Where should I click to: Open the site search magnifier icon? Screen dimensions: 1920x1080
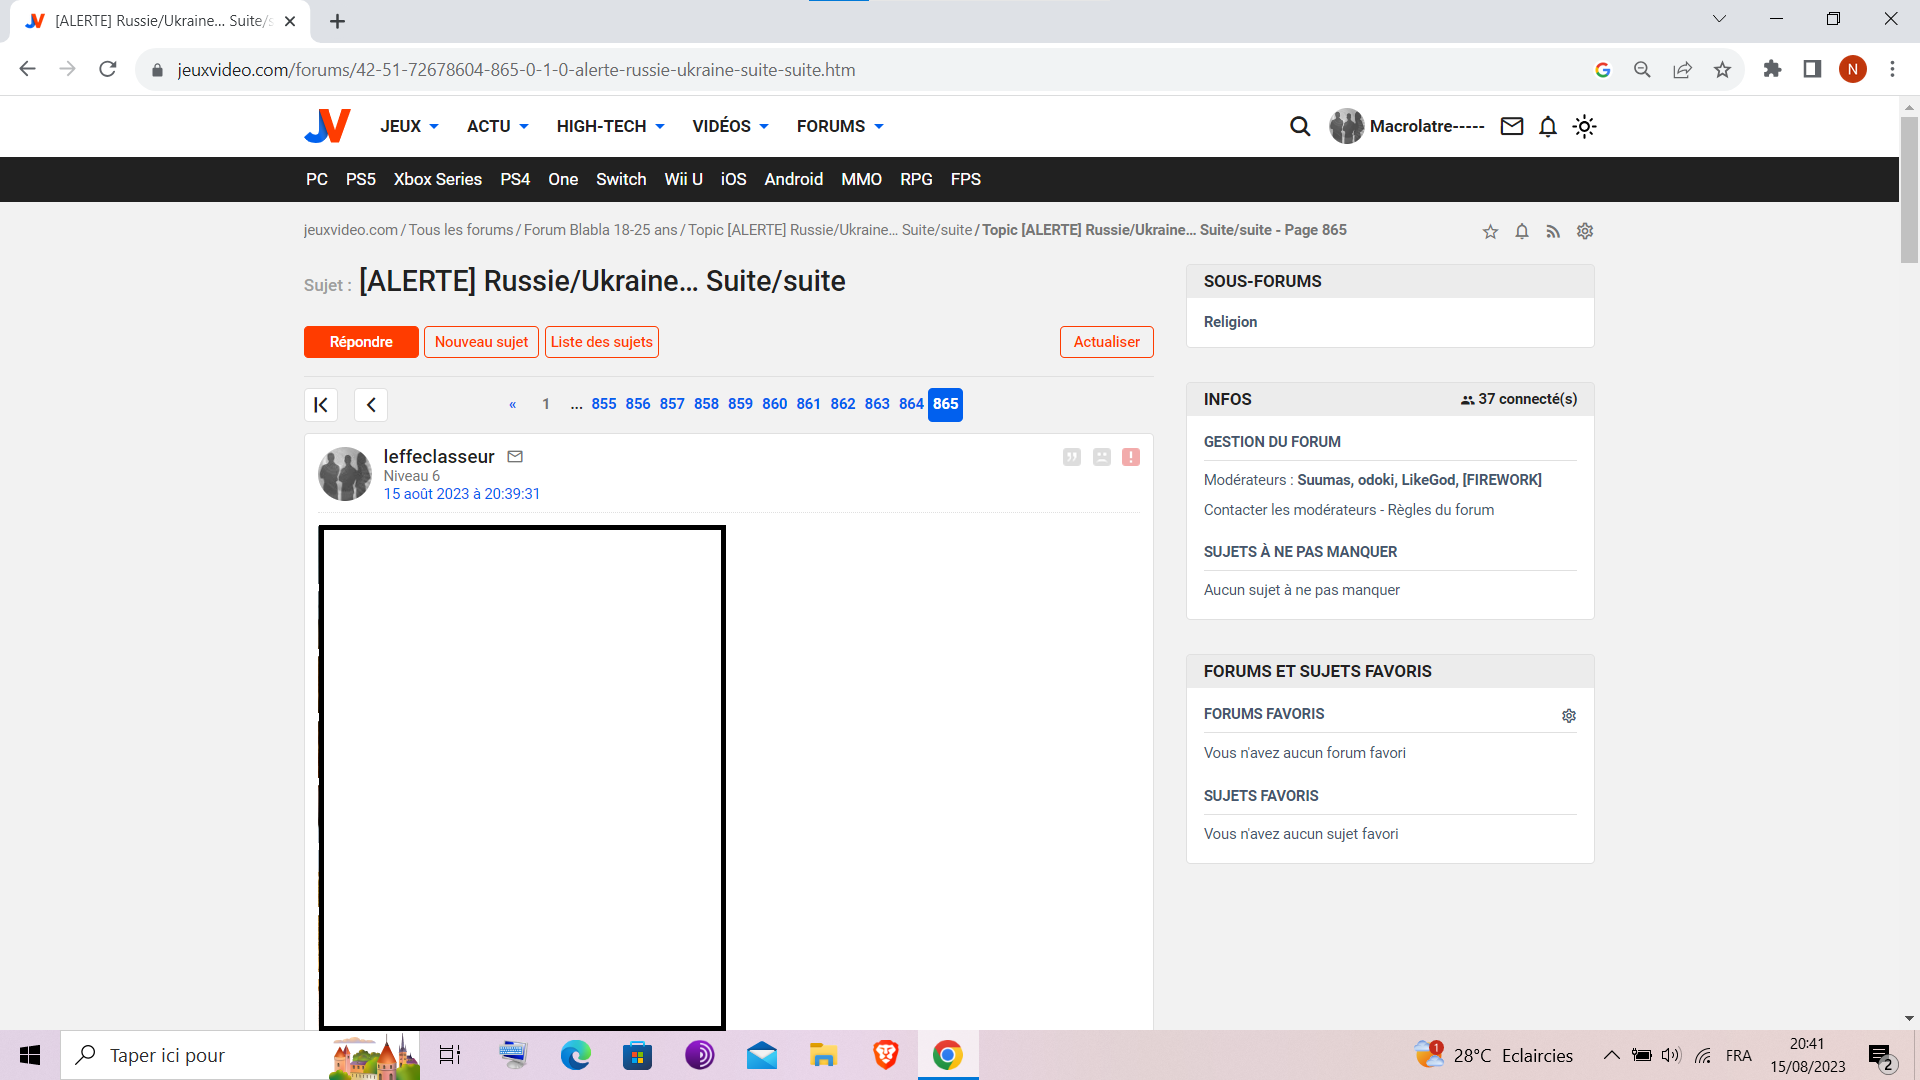pos(1299,126)
